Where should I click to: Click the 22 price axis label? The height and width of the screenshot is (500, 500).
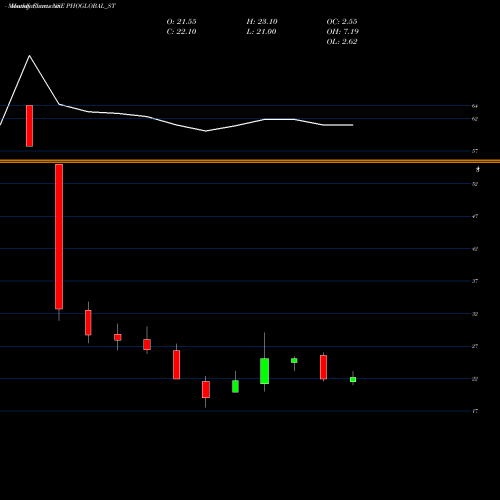point(475,379)
